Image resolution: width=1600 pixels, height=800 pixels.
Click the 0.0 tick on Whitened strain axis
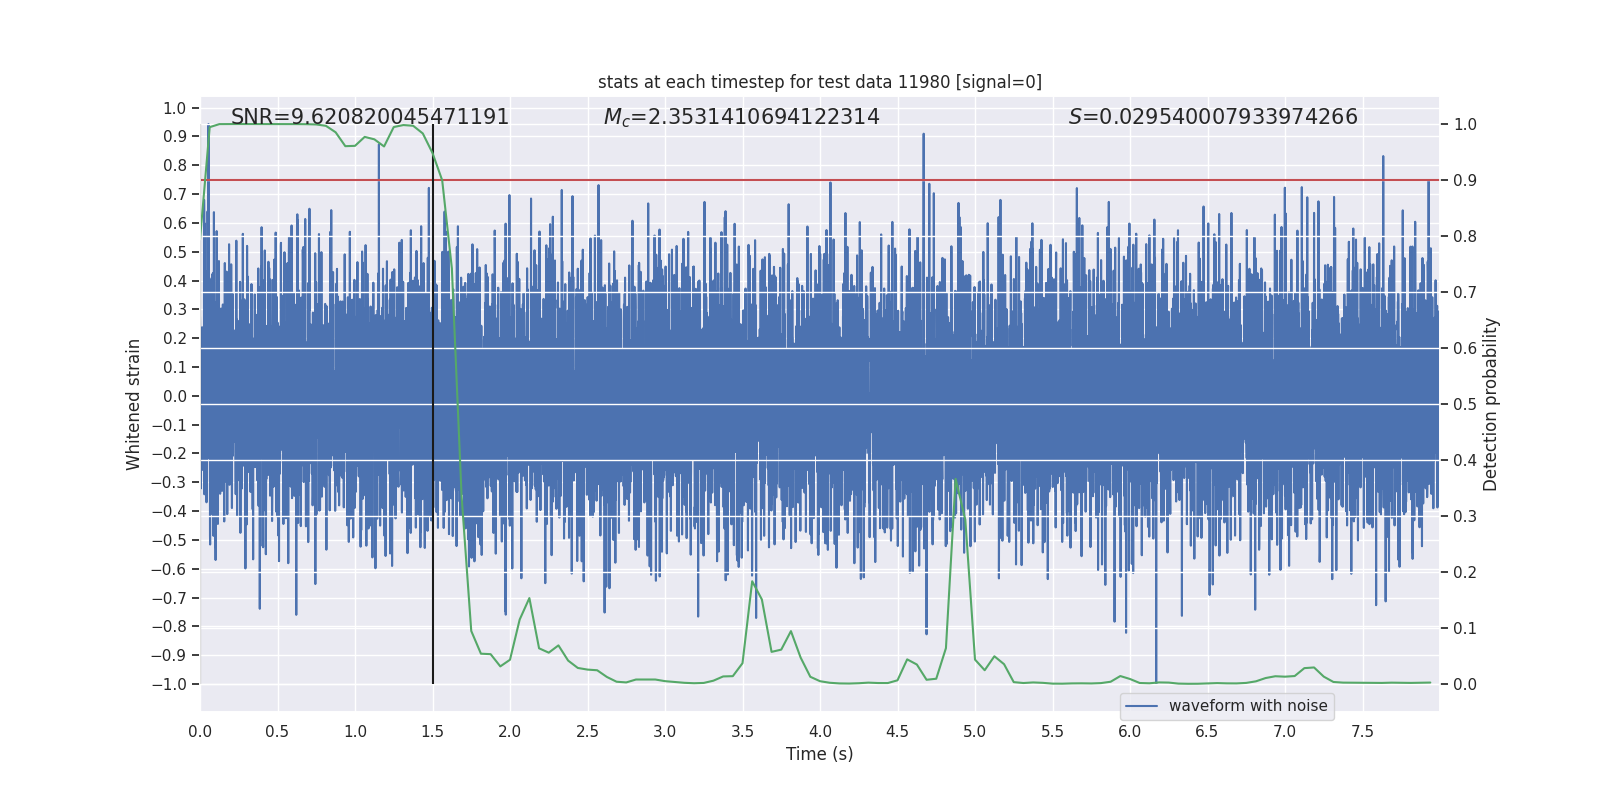coord(175,396)
